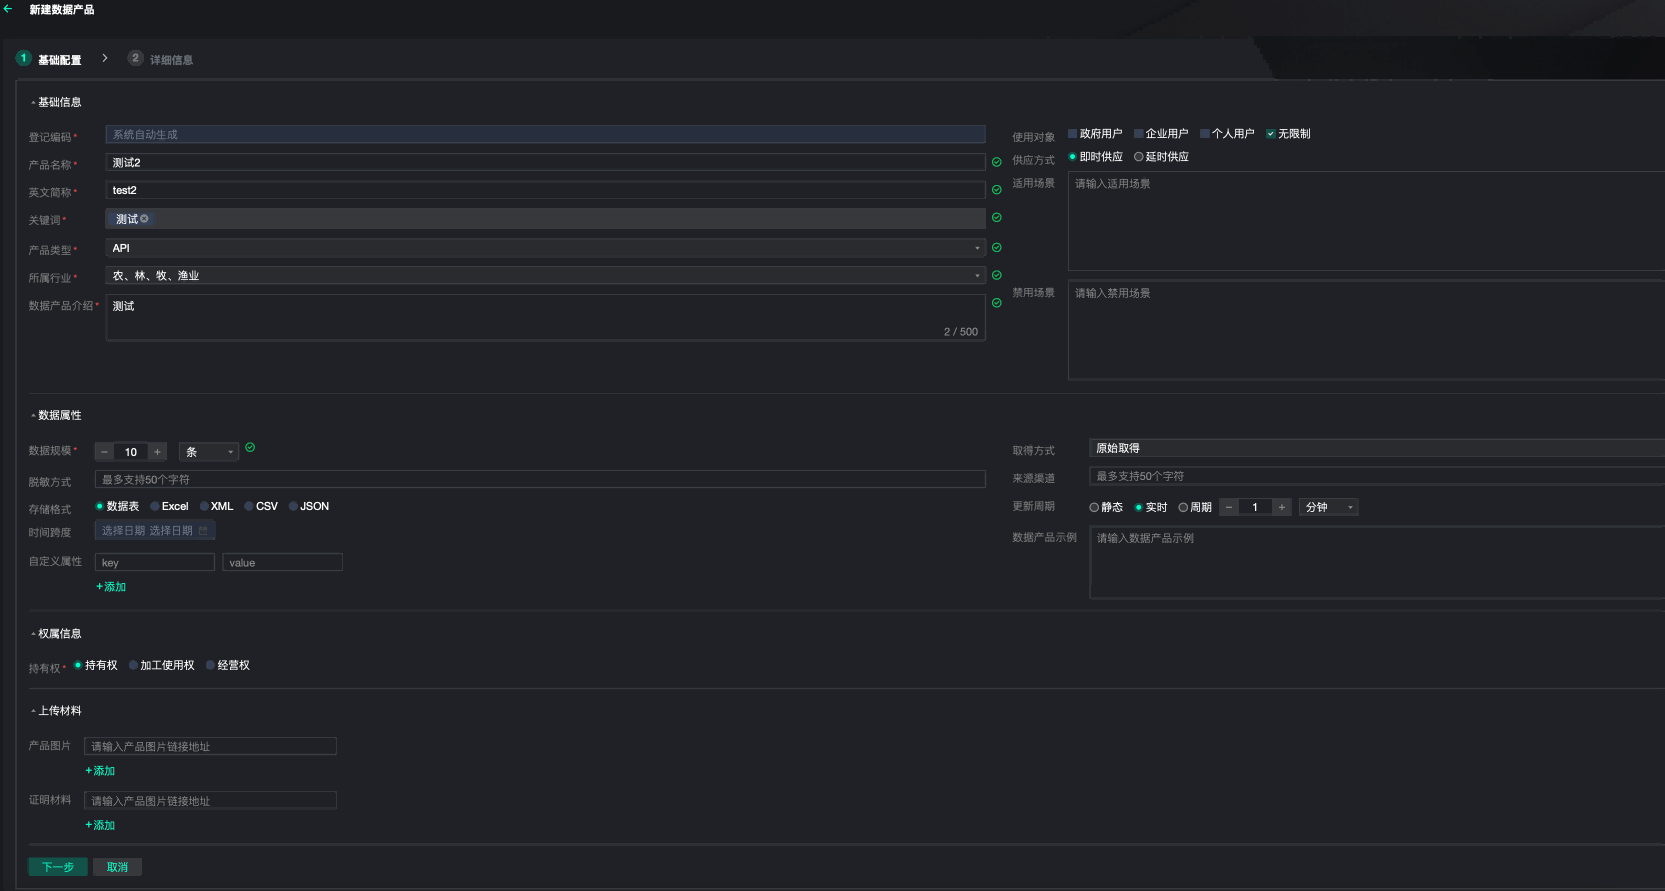
Task: Decrease the 更新周期 number with minus
Action: click(x=1229, y=507)
